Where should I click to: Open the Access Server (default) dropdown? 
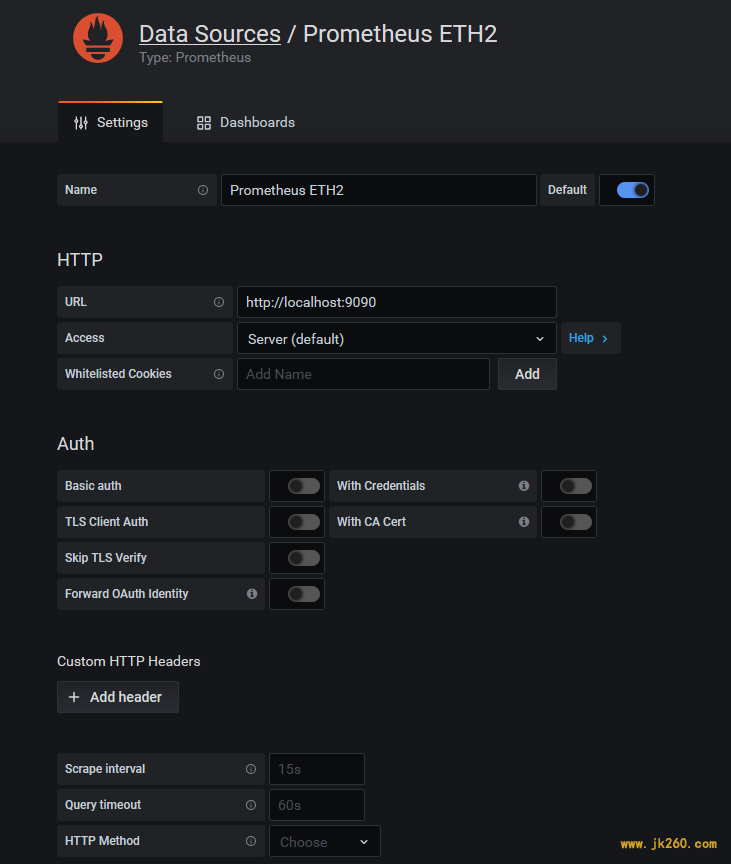click(397, 338)
